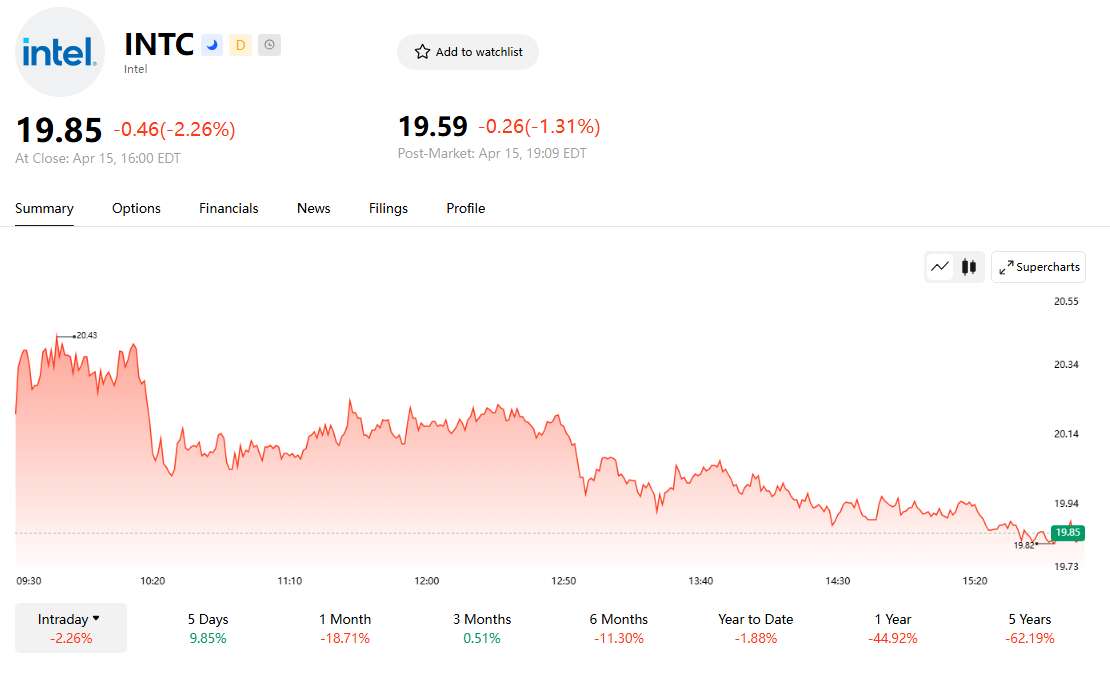Select the Year to Date range
Image resolution: width=1110 pixels, height=674 pixels.
[x=755, y=627]
